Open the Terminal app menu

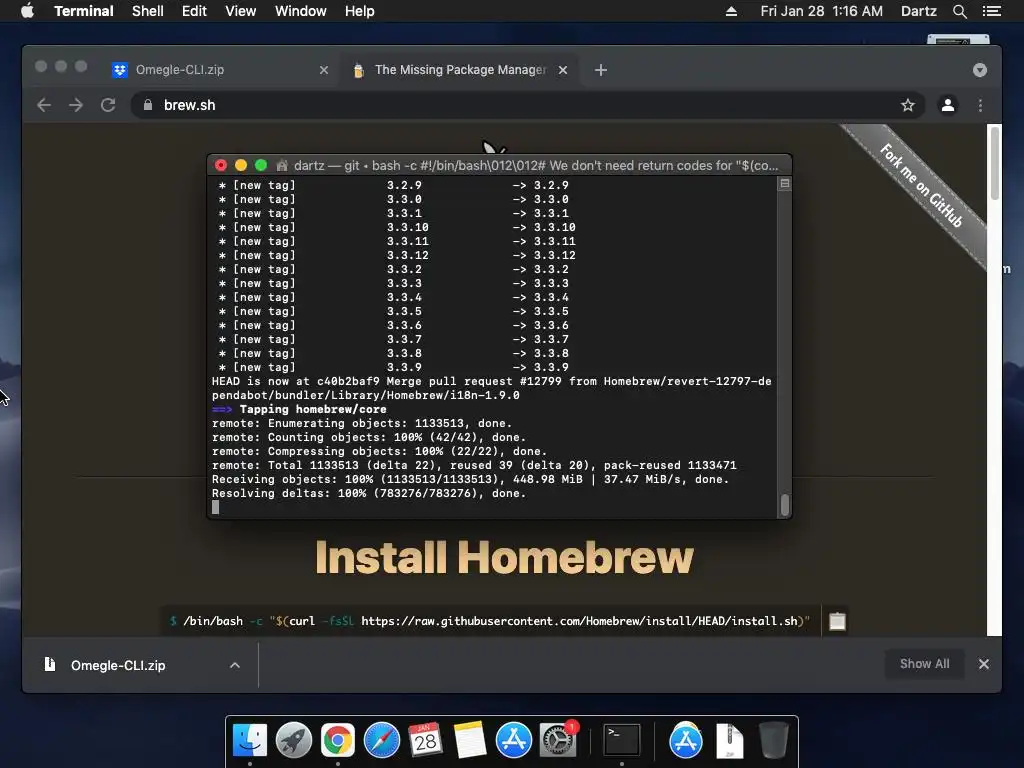(84, 11)
